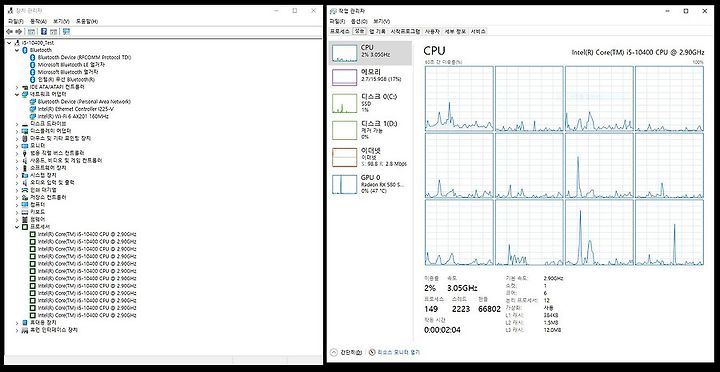Click the 리소스 모니터 열기 link
Screen dimensions: 720x372
(398, 352)
